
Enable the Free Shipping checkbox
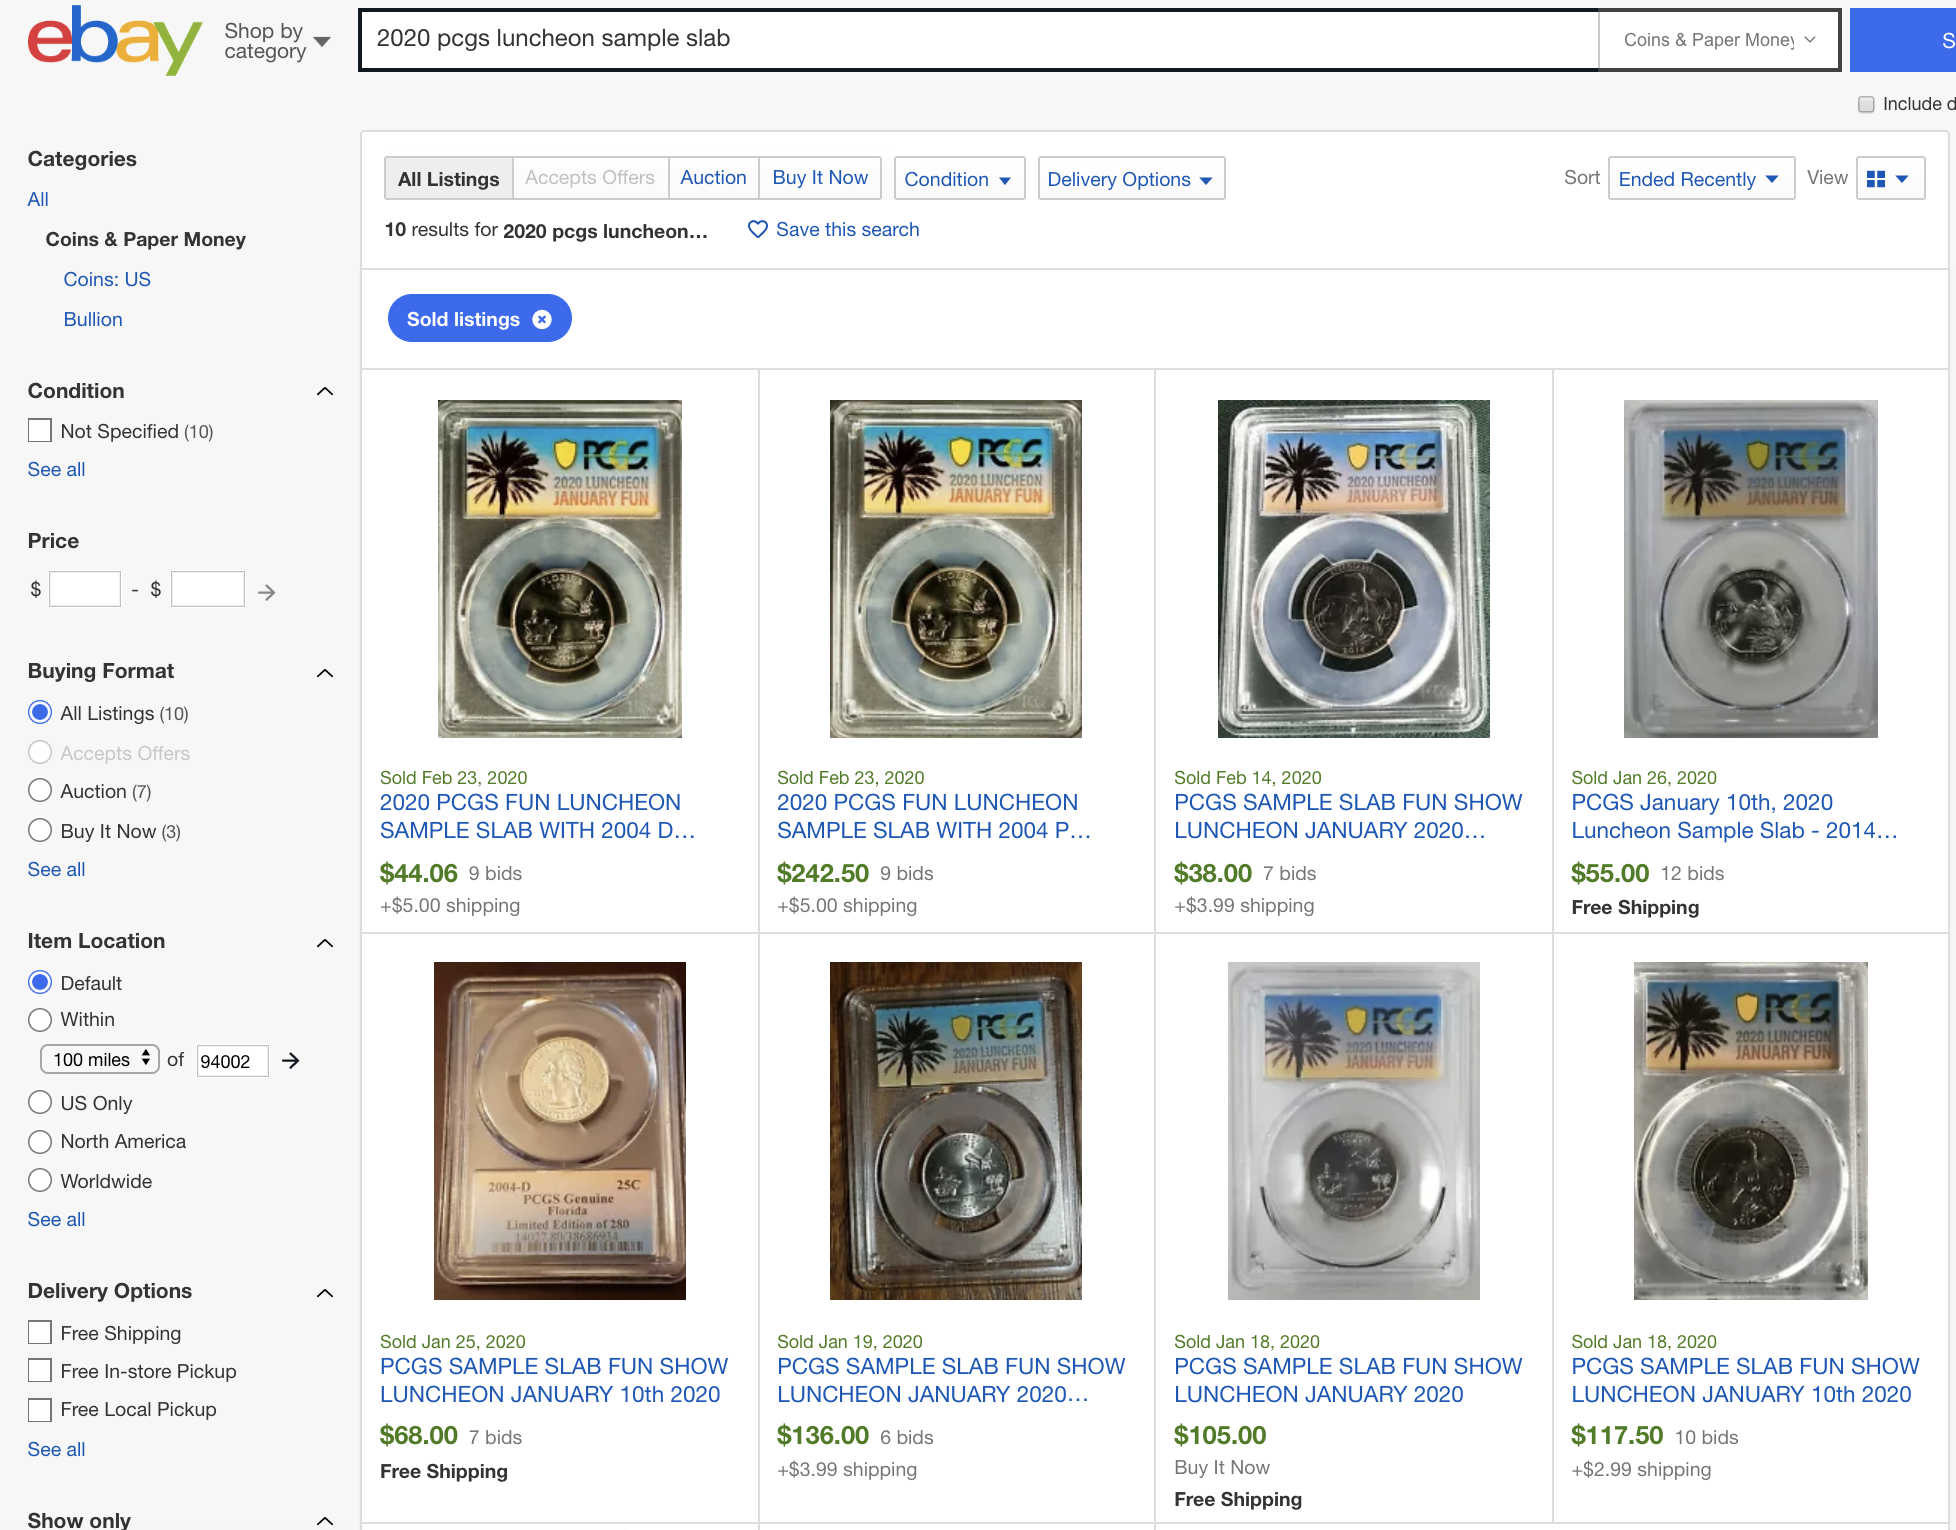40,1333
